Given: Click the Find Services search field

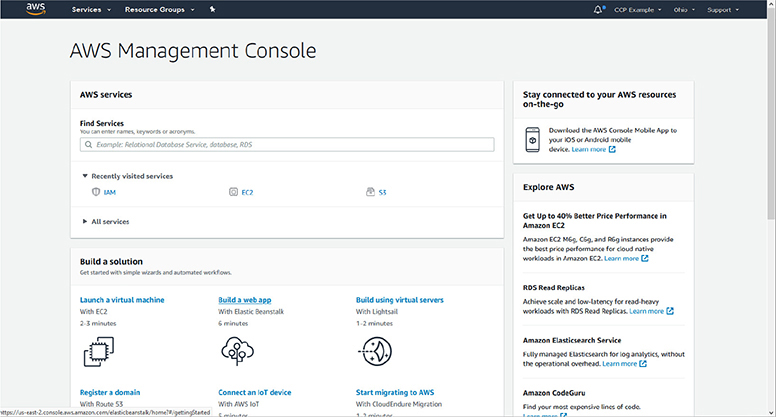Looking at the screenshot, I should tap(287, 145).
